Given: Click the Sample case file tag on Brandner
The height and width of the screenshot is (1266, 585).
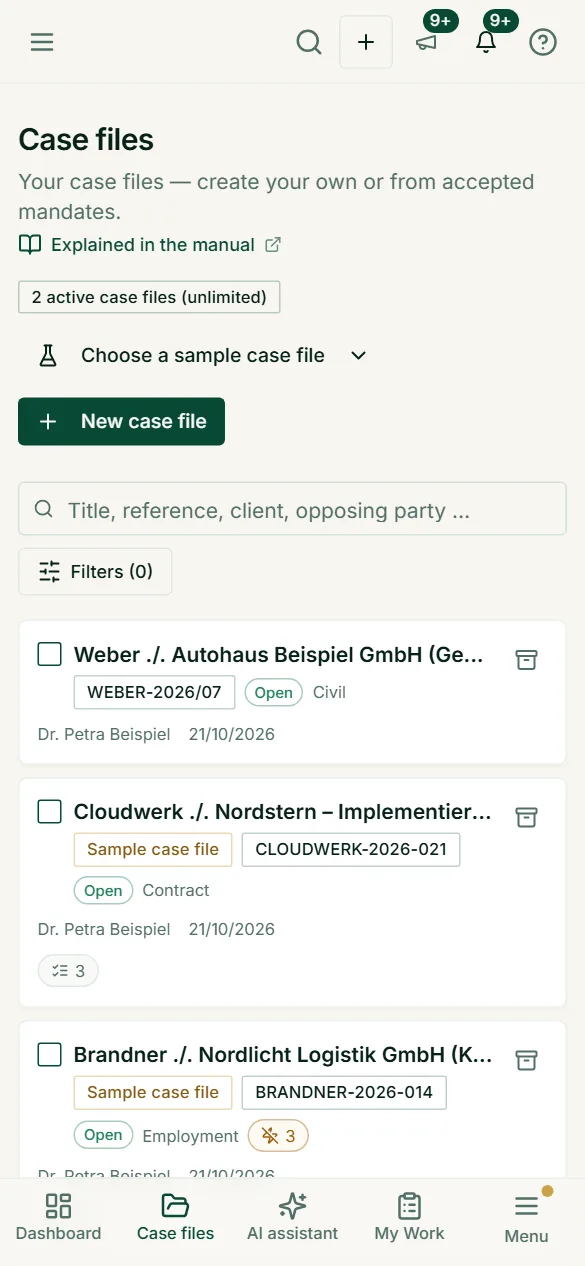Looking at the screenshot, I should (153, 1093).
